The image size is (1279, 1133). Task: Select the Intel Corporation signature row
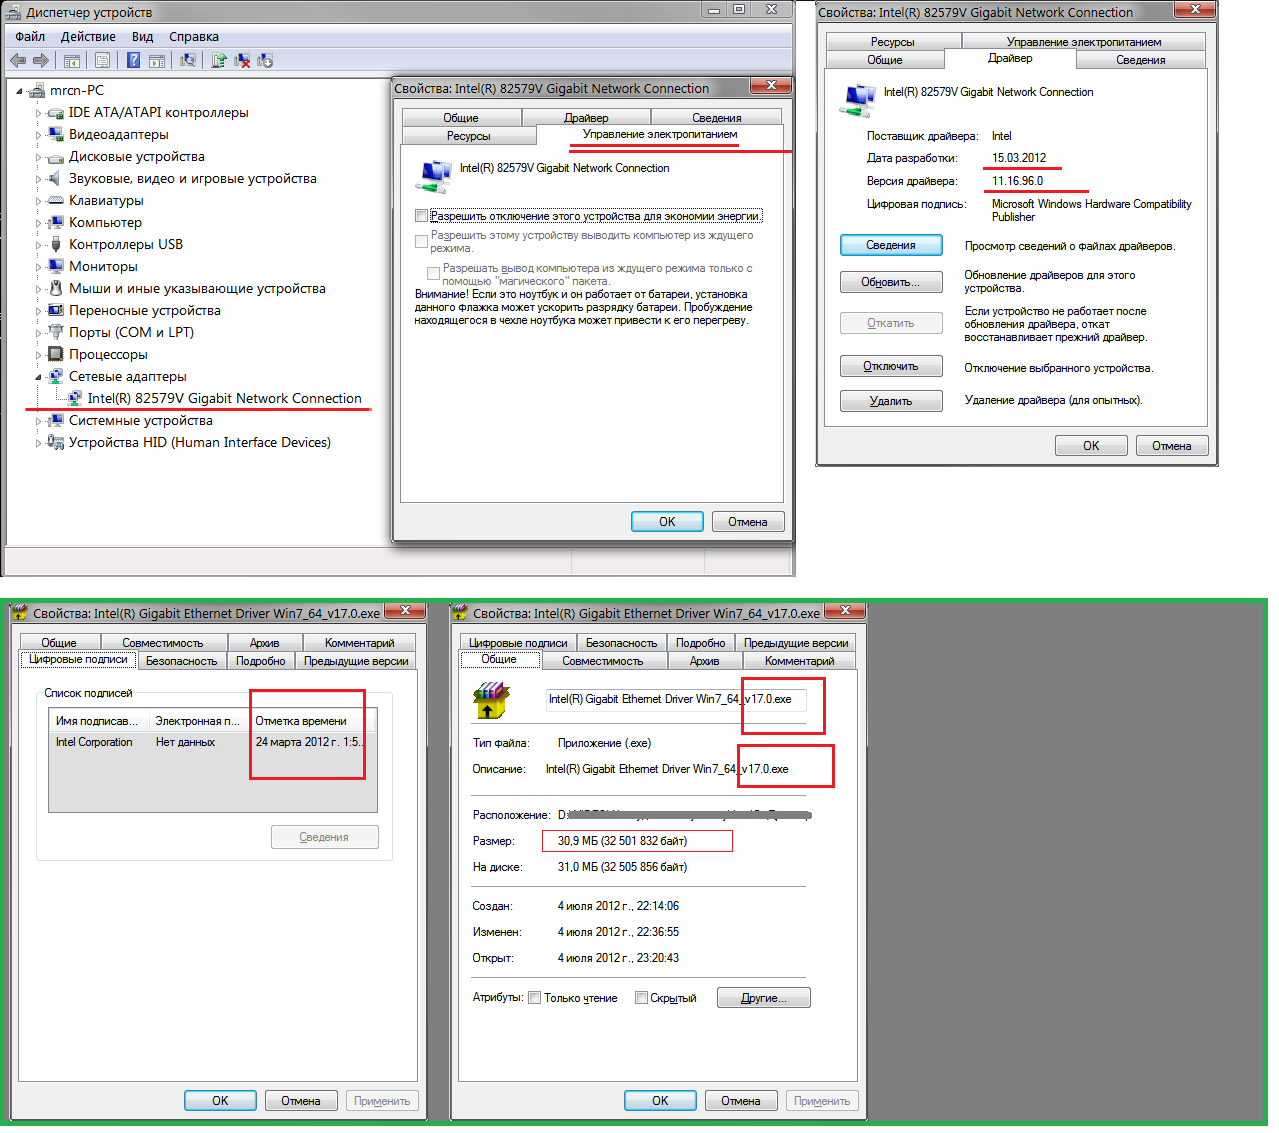[x=213, y=742]
